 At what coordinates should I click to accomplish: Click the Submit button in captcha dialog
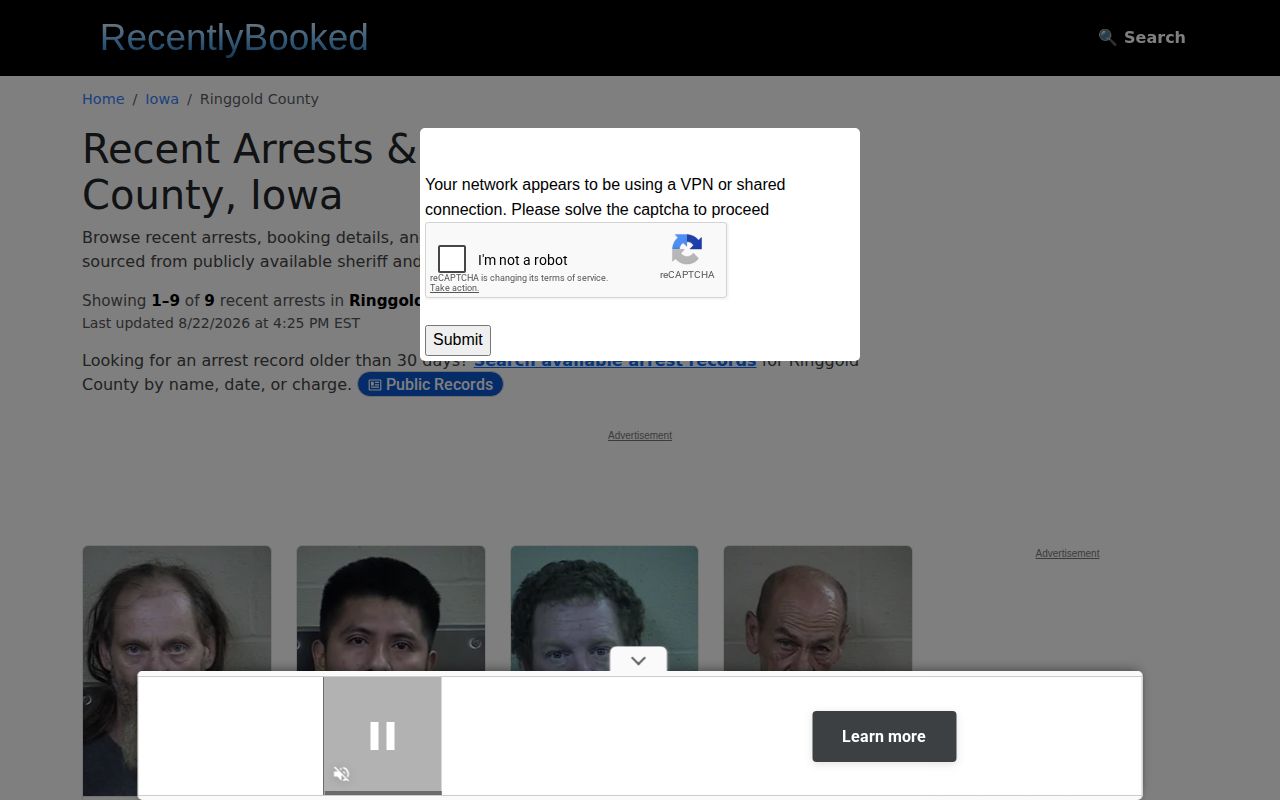point(458,340)
